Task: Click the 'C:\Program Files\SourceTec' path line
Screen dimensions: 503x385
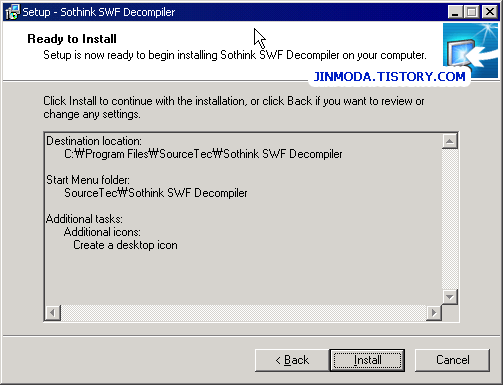Action: (203, 154)
